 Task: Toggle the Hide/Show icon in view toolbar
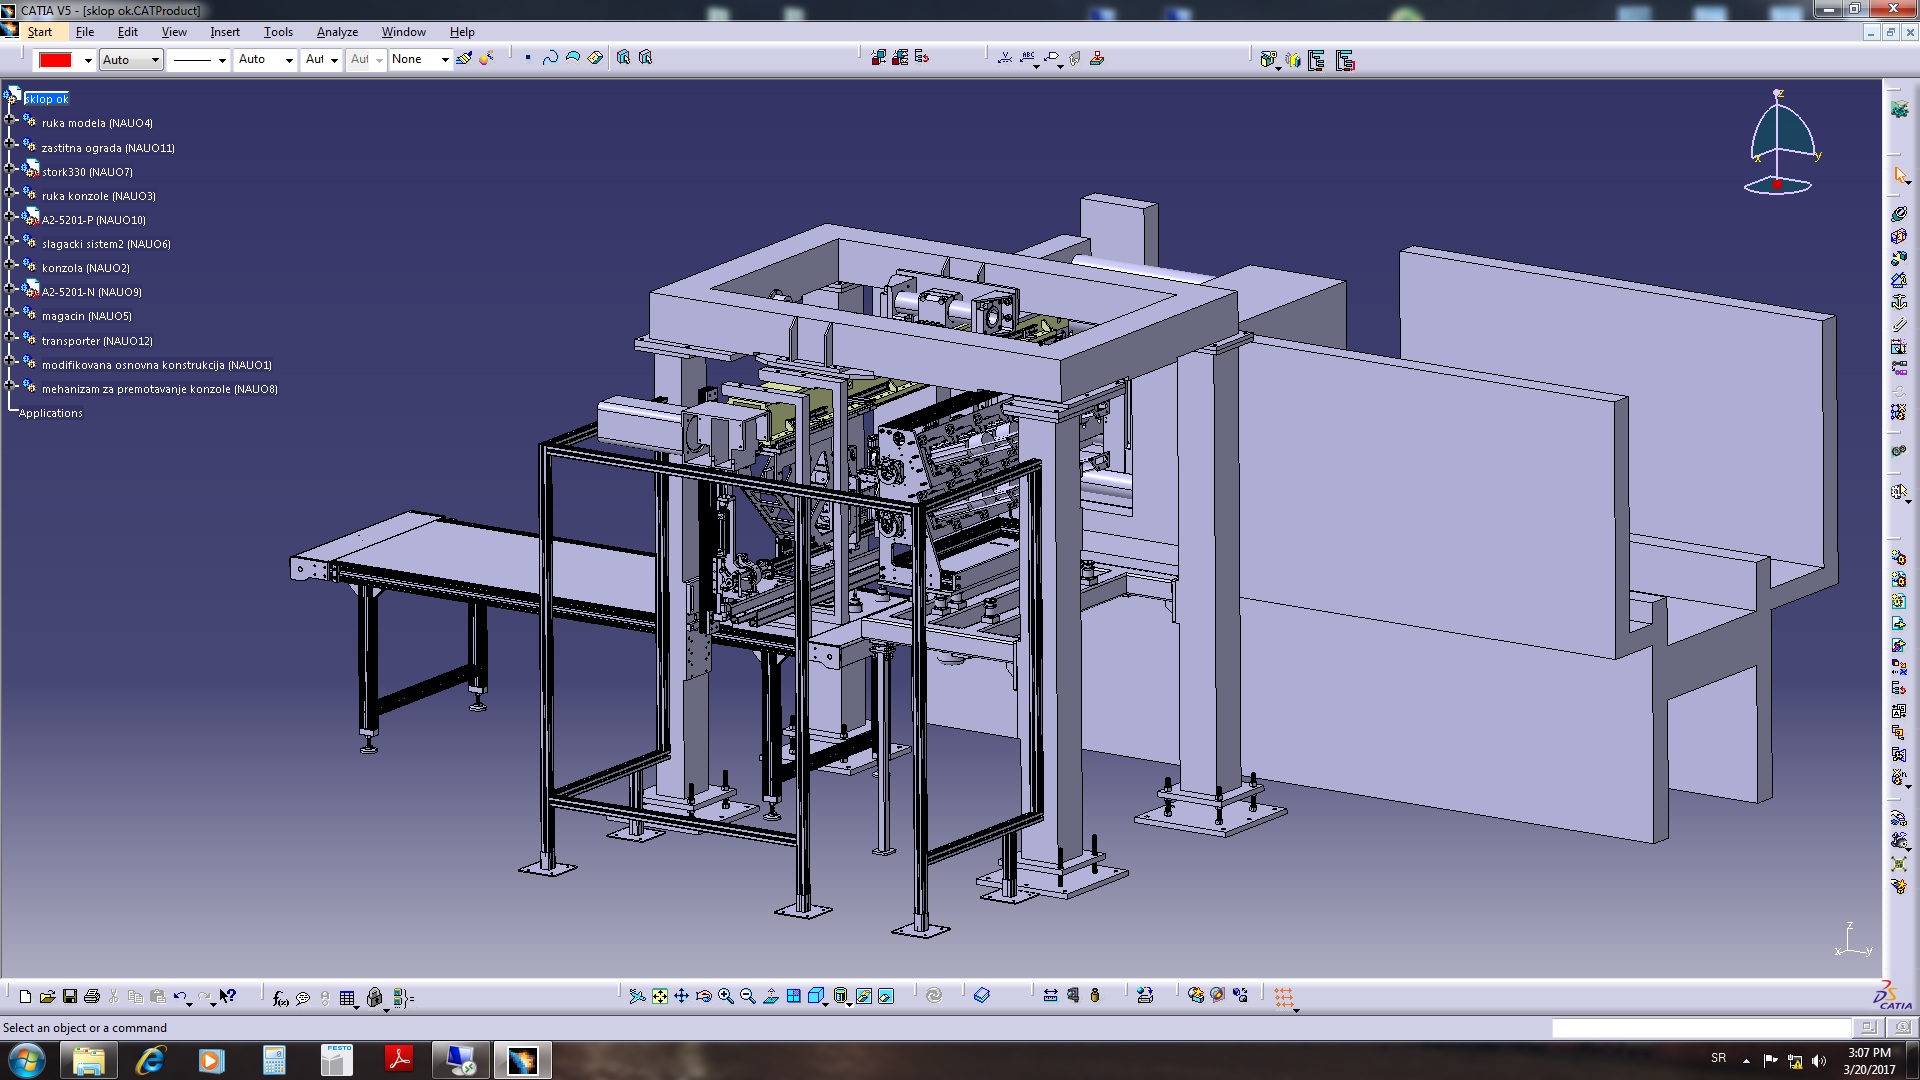[x=864, y=996]
